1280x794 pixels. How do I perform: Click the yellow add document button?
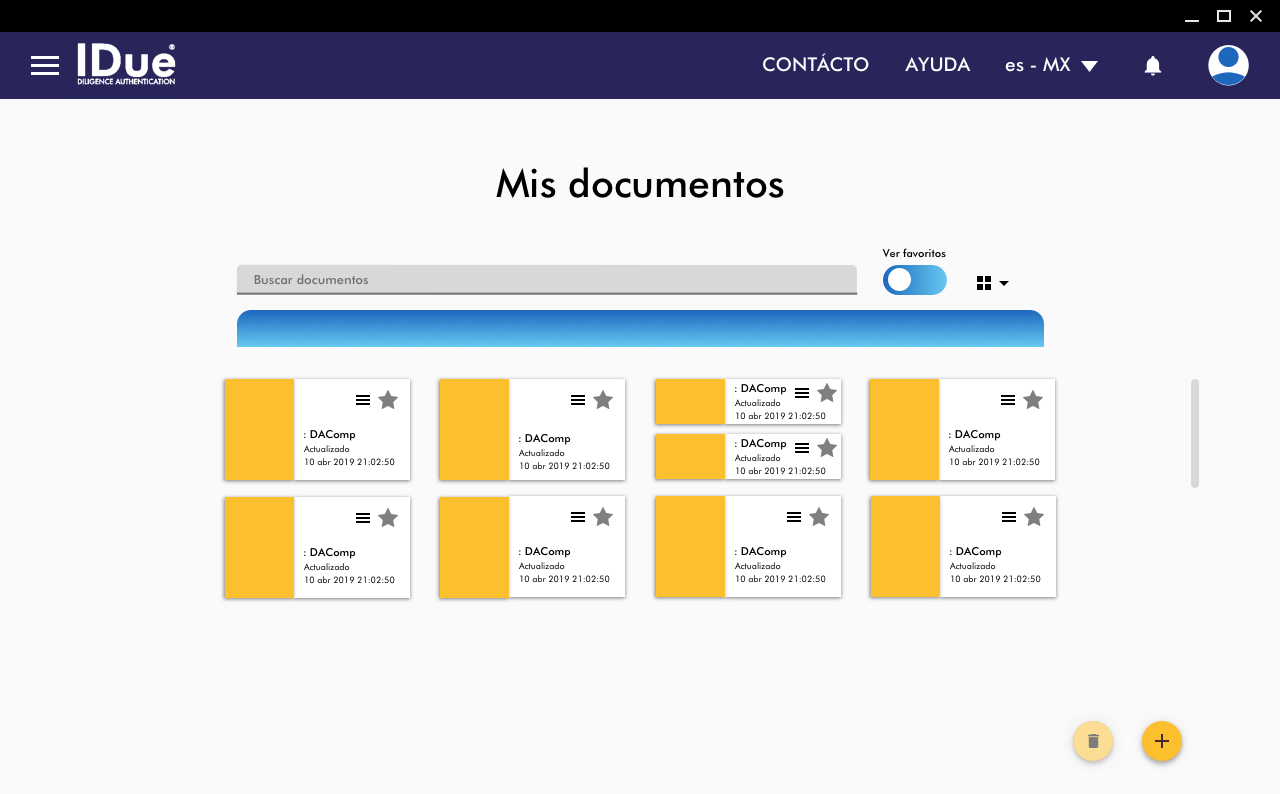point(1161,741)
